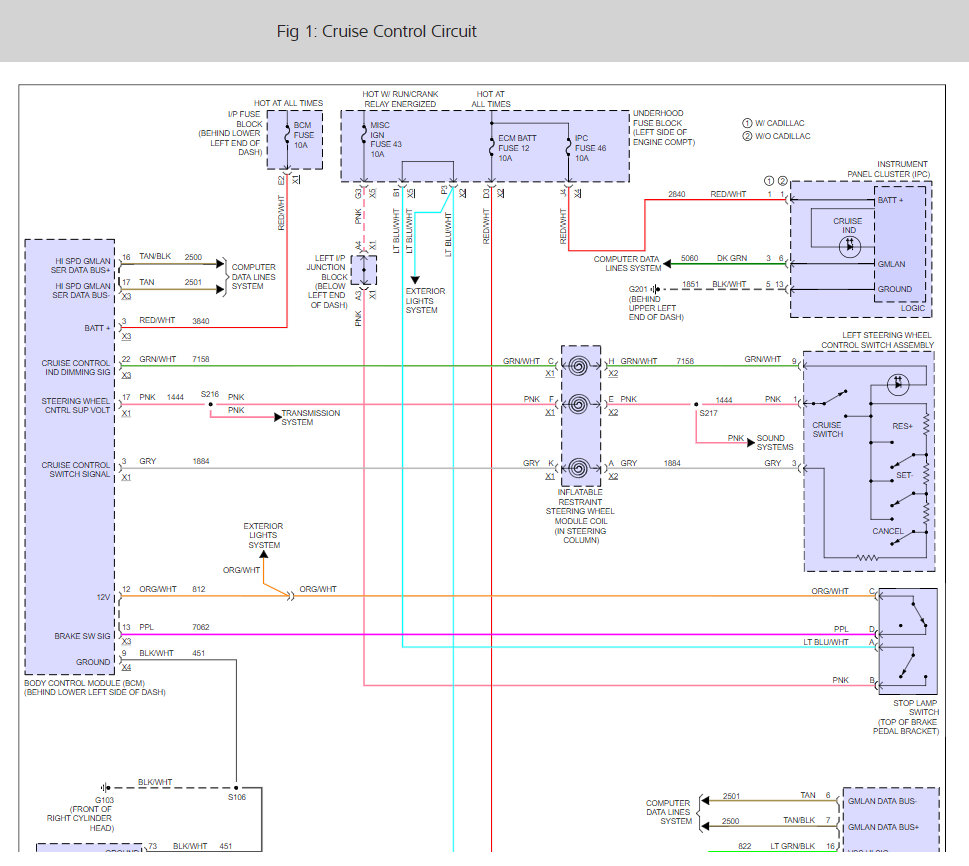
Task: Click the G201 ground symbol
Action: click(656, 289)
